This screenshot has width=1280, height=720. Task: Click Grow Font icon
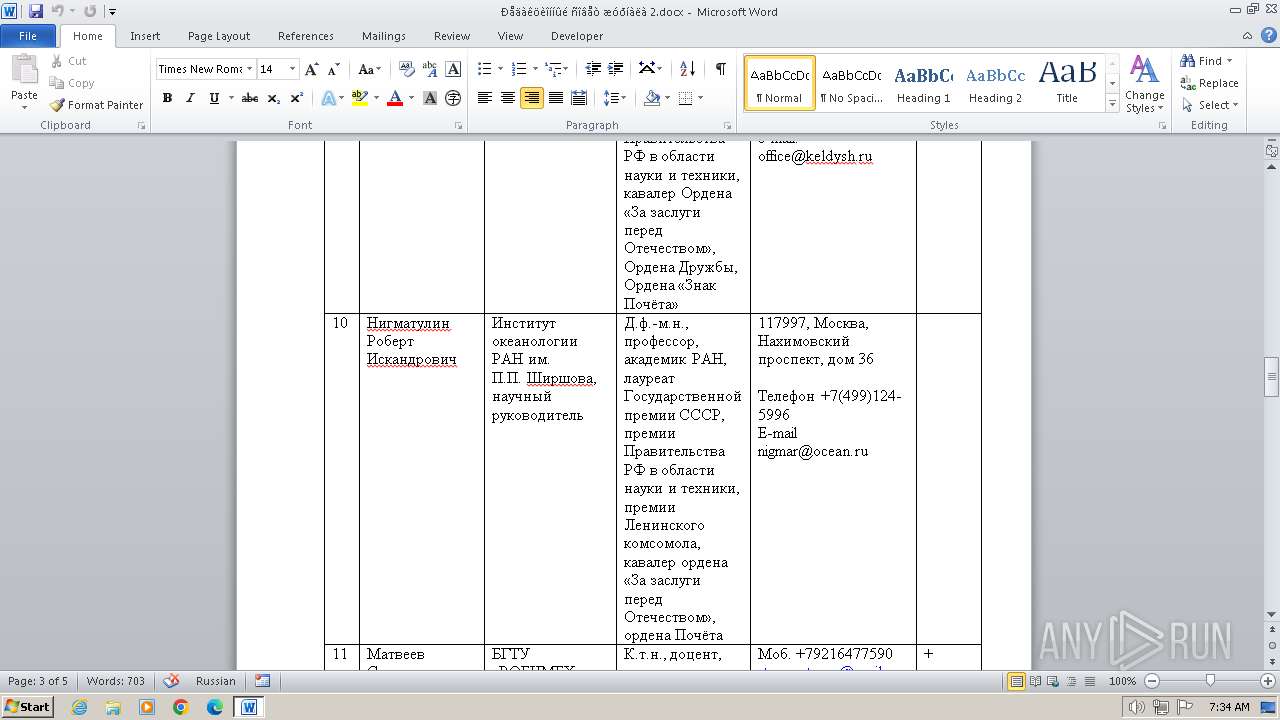coord(312,69)
